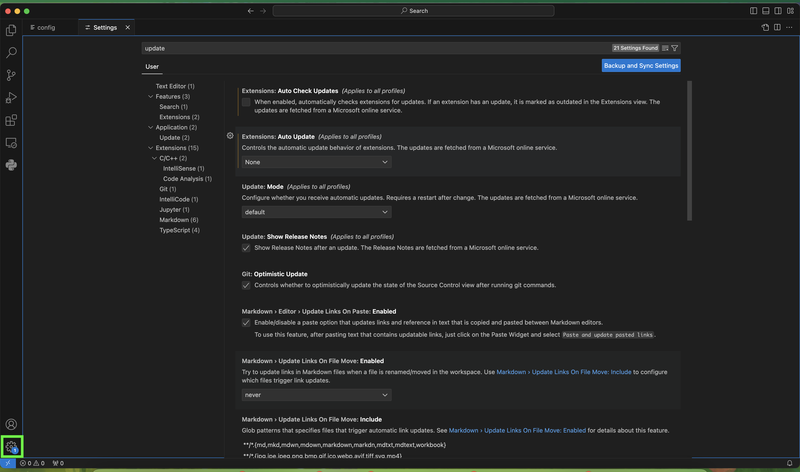
Task: Toggle the bottom panel layout icon
Action: (x=766, y=11)
